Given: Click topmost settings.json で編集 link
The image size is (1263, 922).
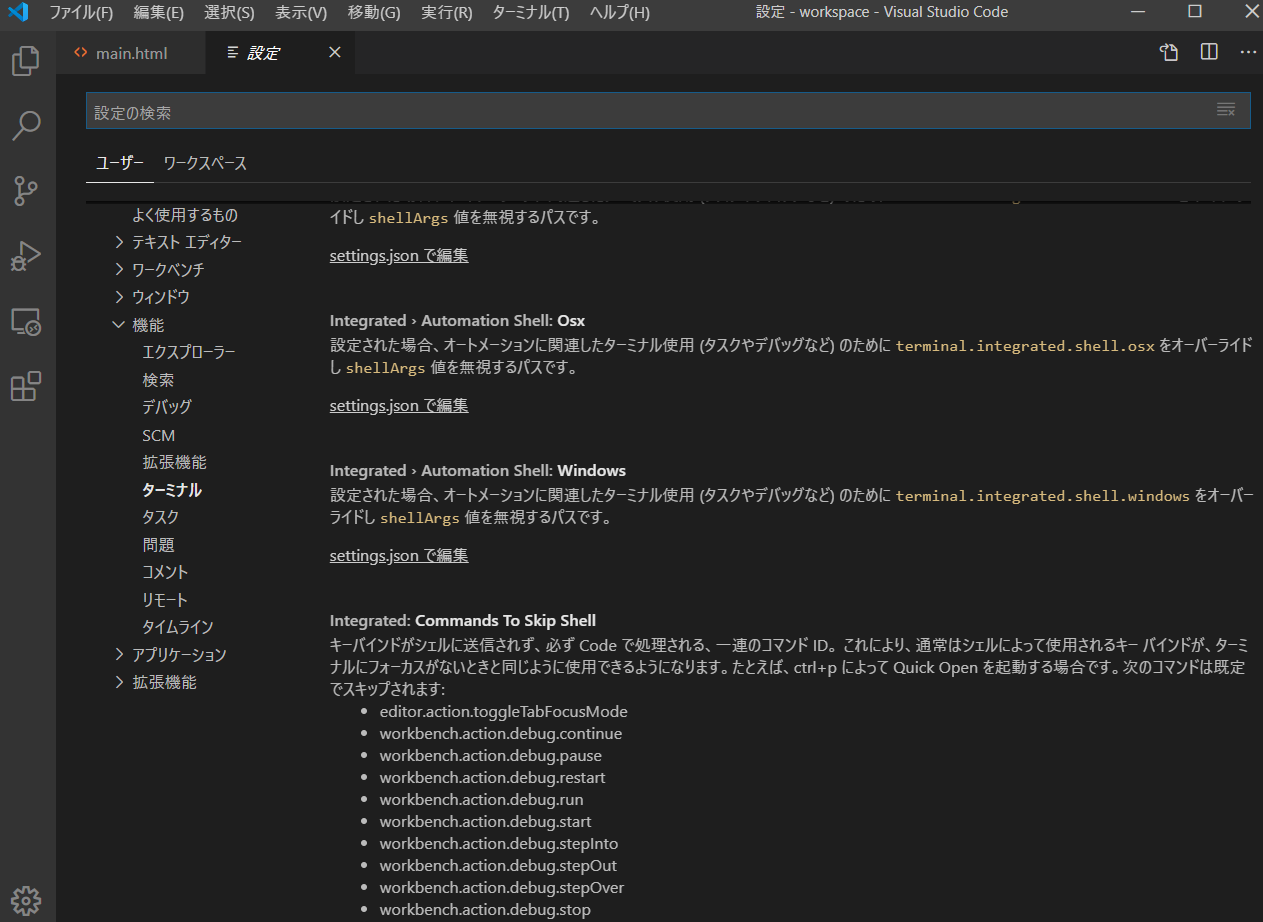Looking at the screenshot, I should tap(399, 256).
